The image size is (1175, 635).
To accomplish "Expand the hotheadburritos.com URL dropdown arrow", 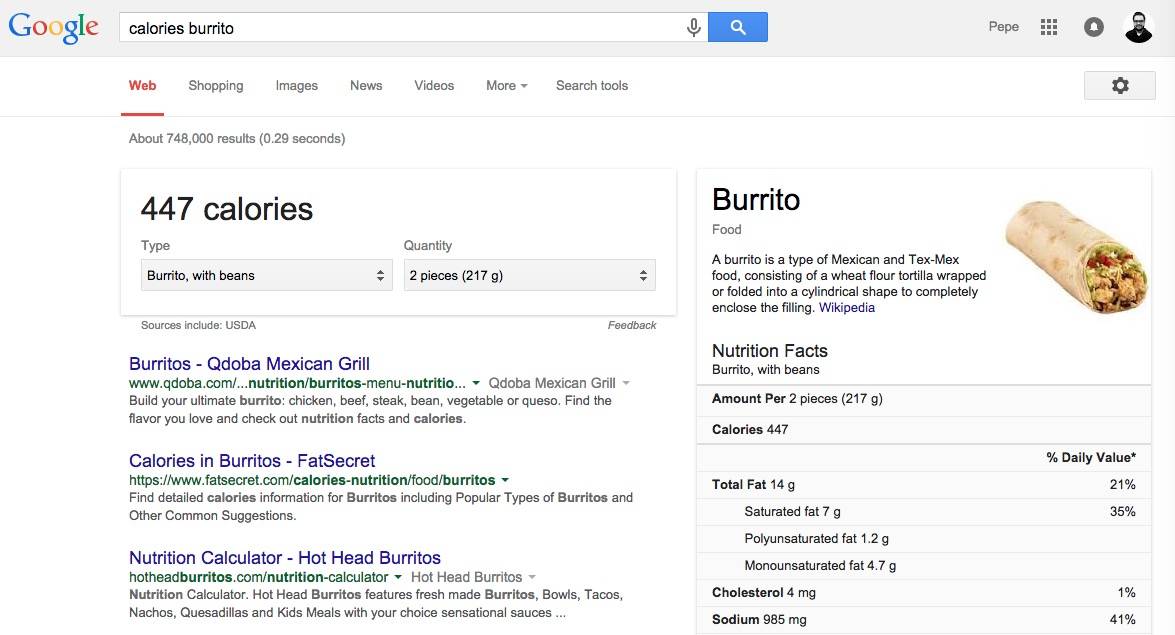I will [398, 577].
